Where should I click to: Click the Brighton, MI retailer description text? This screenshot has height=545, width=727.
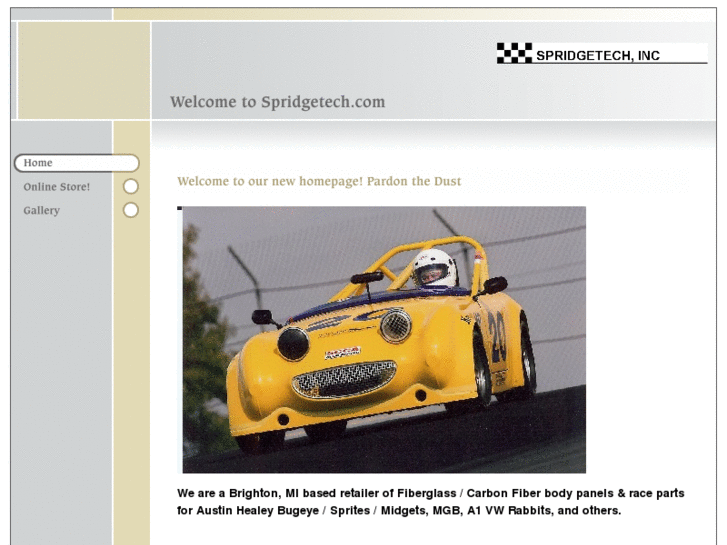[431, 501]
